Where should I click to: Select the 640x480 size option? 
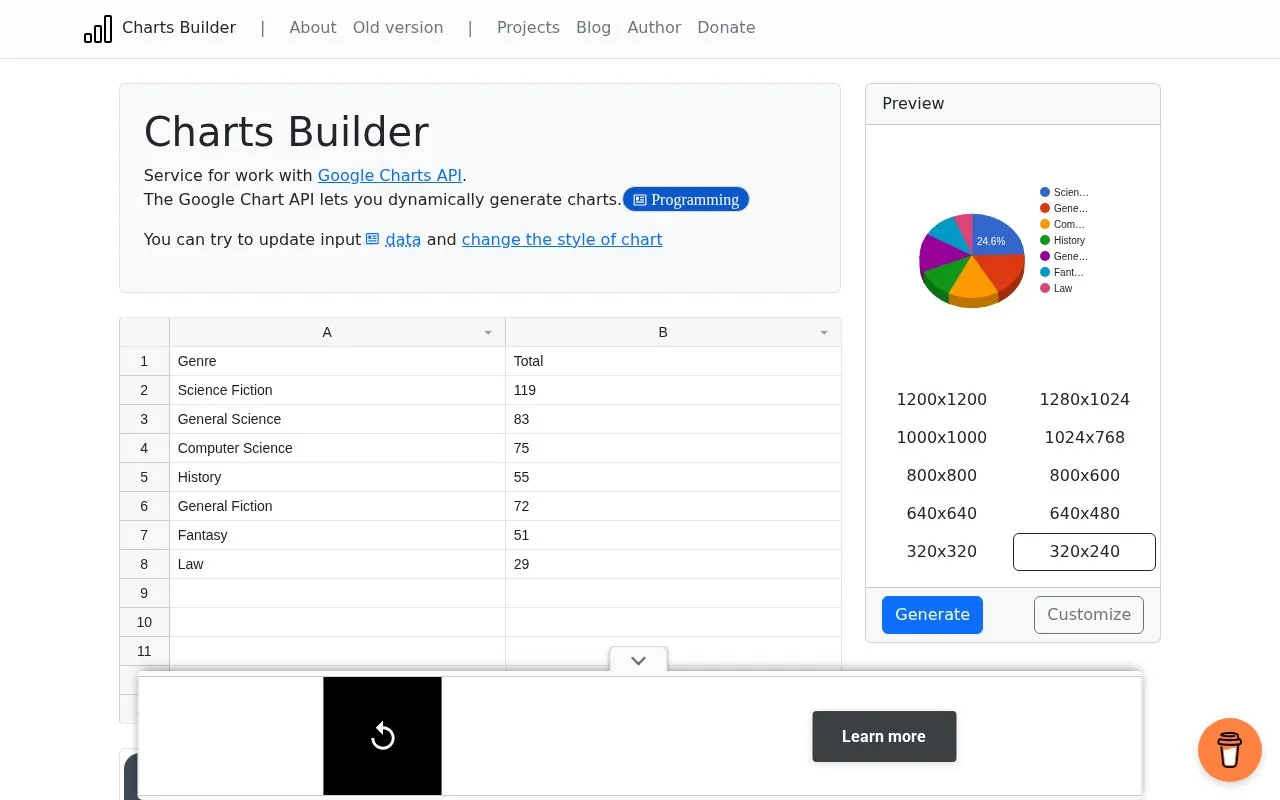pos(1085,513)
